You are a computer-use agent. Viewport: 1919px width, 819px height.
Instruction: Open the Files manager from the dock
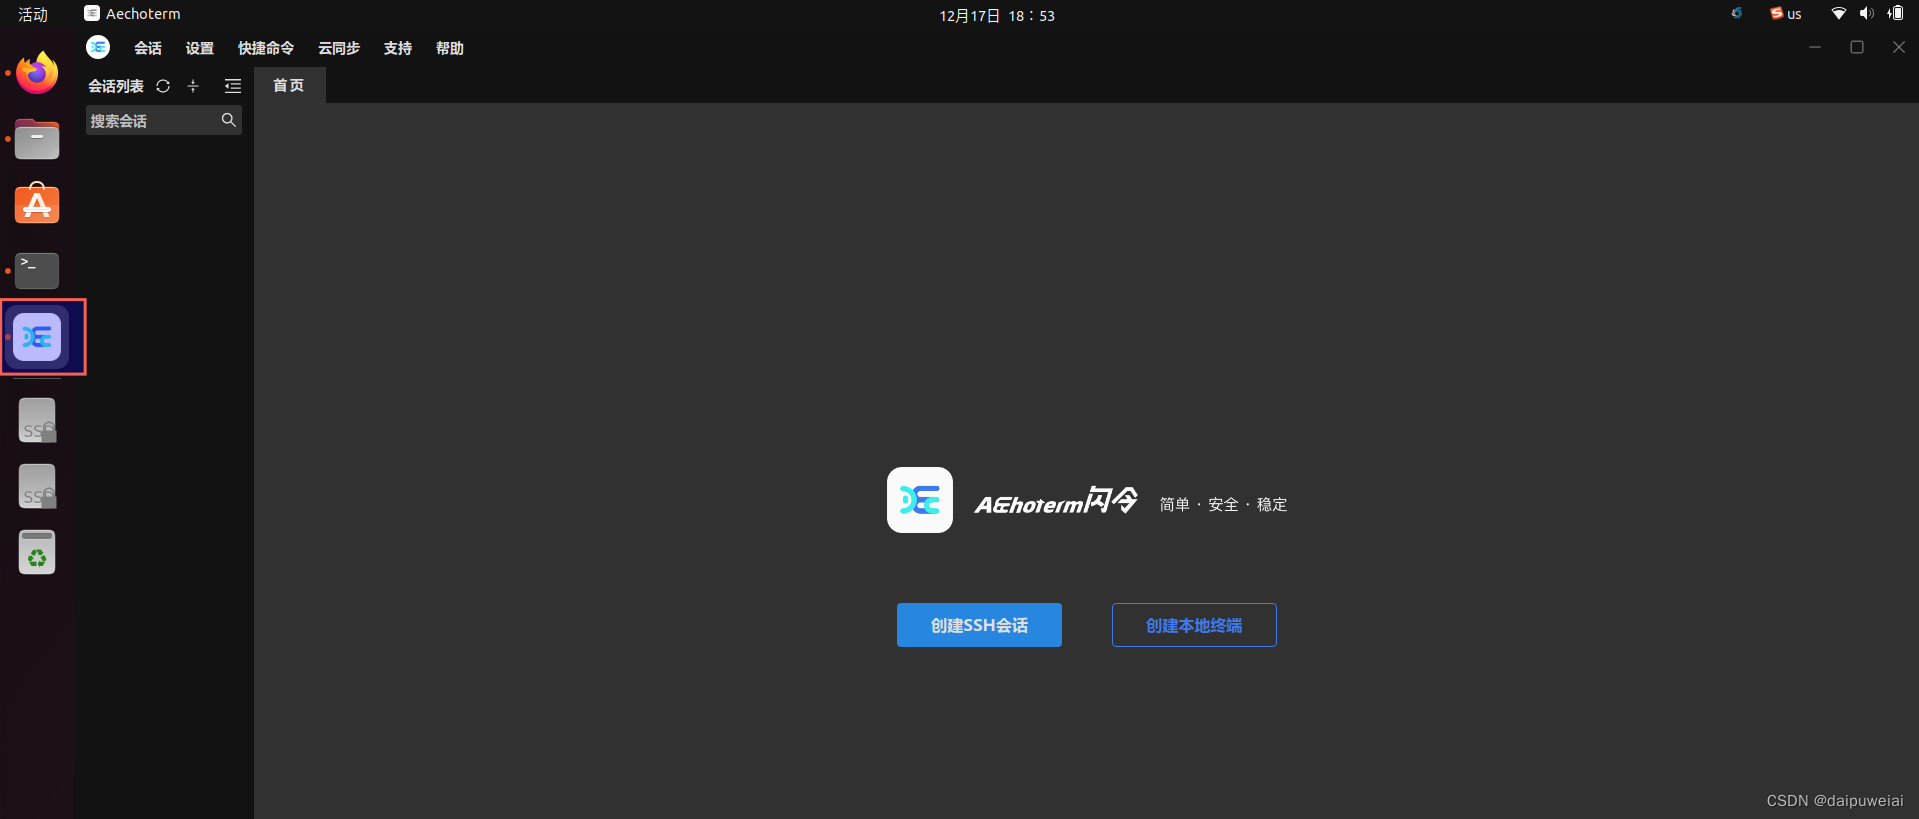click(x=37, y=139)
